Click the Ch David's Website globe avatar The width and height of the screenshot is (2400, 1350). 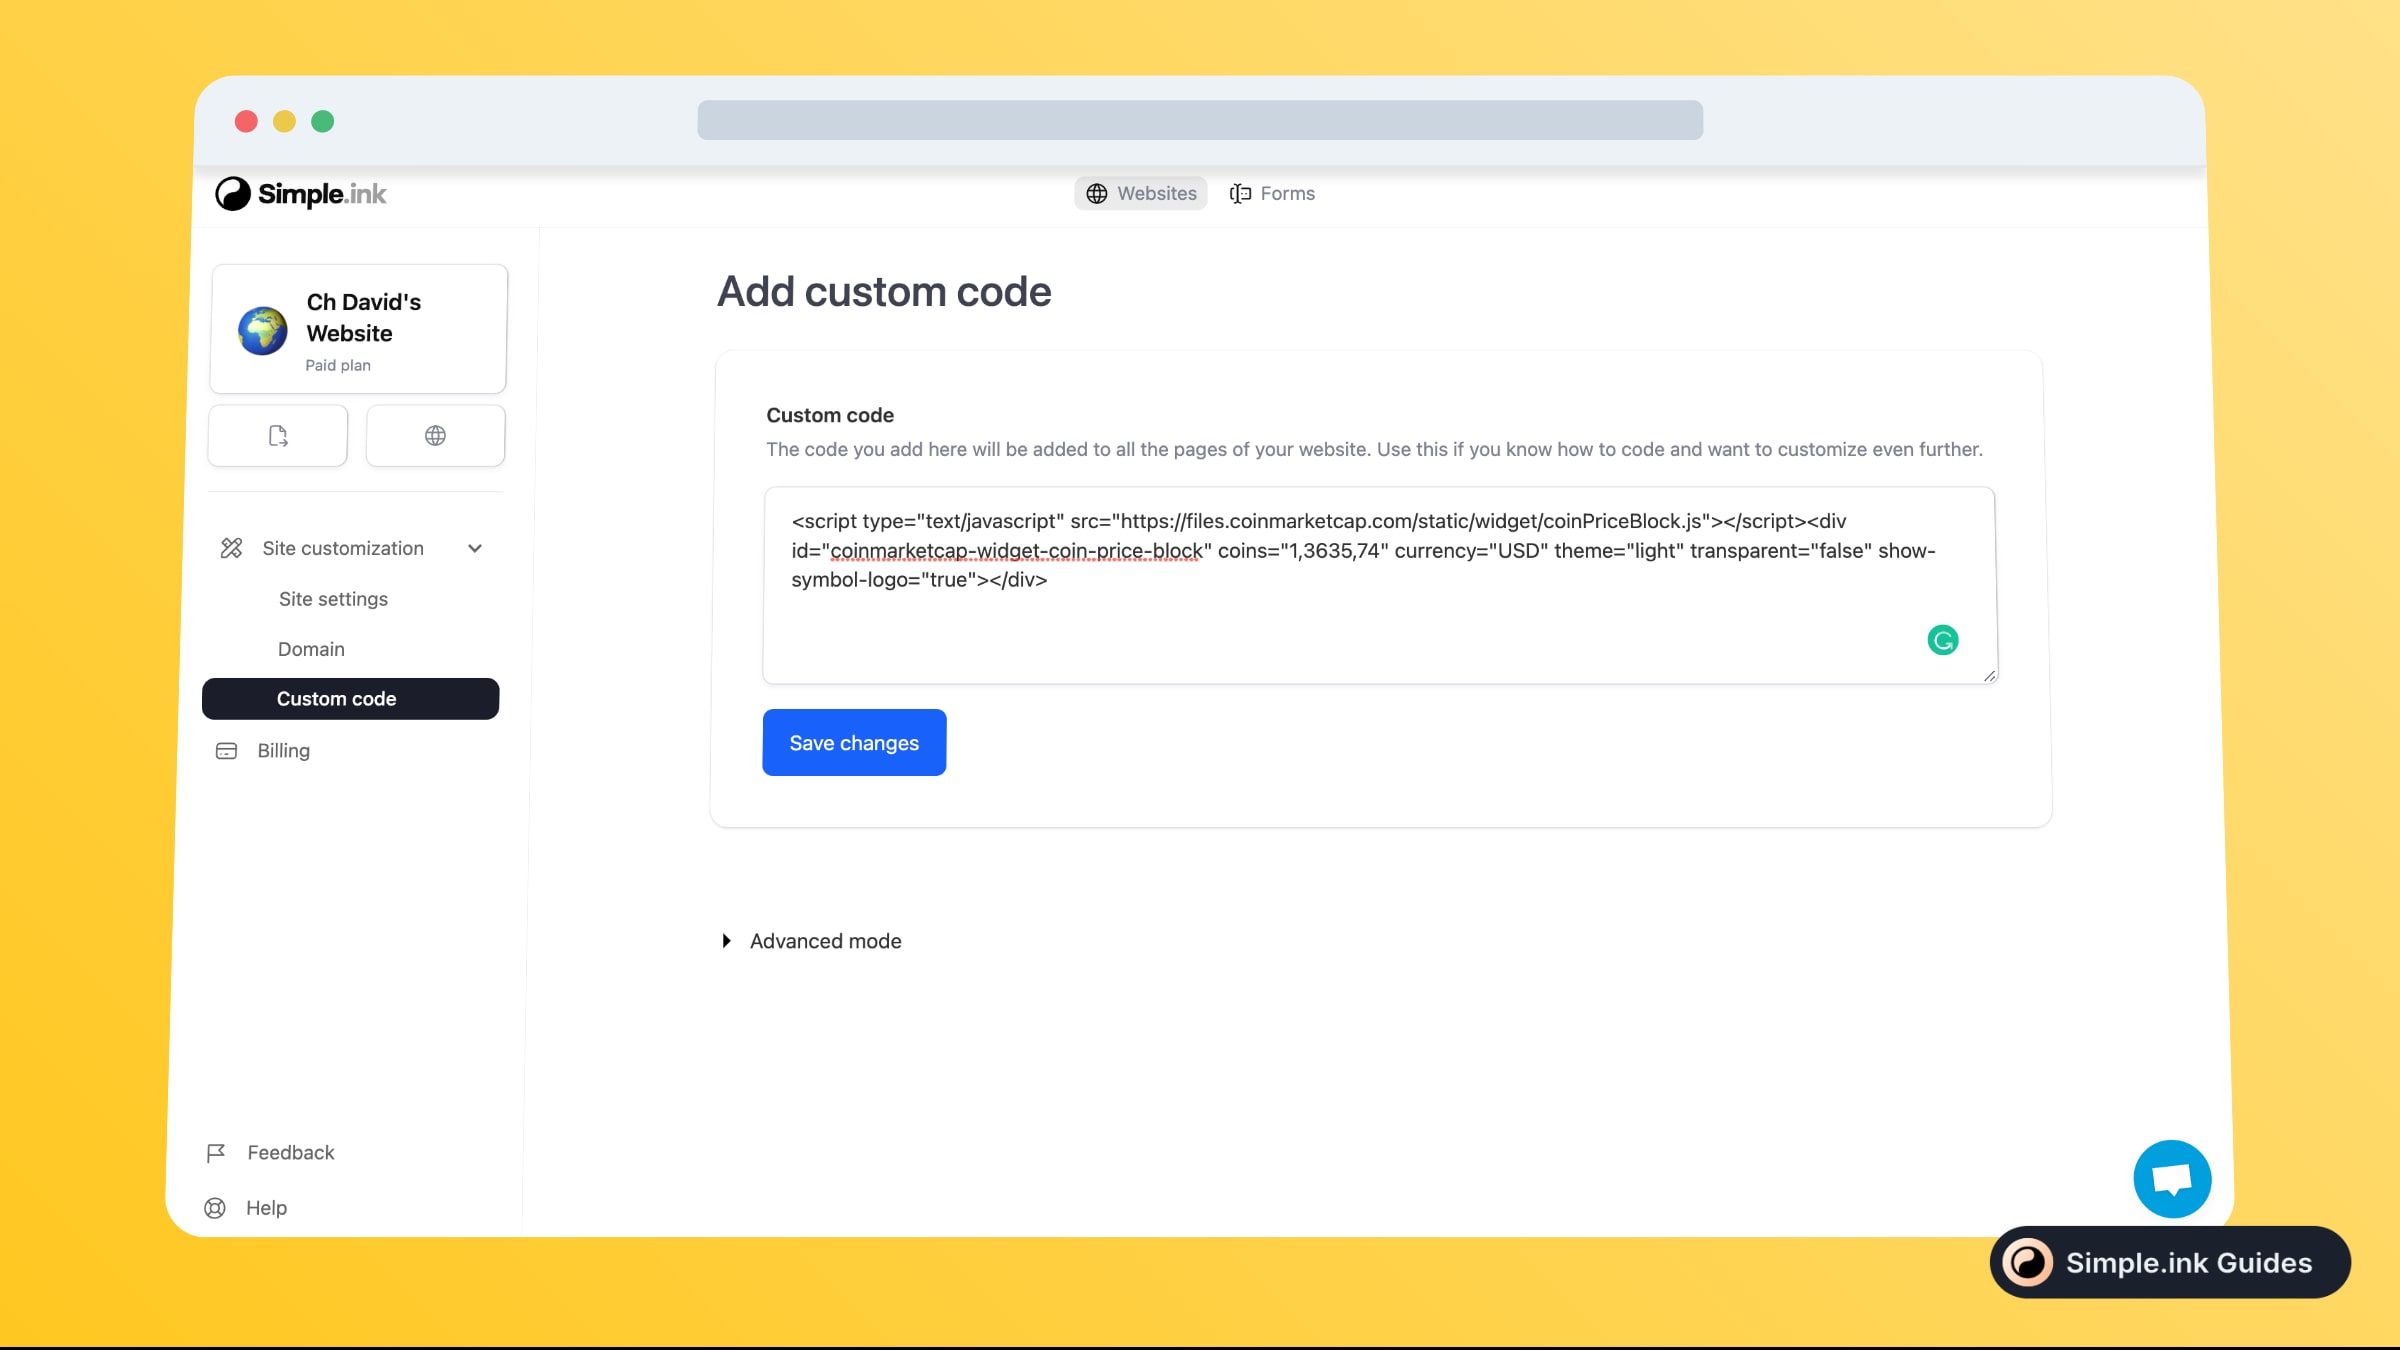pyautogui.click(x=263, y=331)
